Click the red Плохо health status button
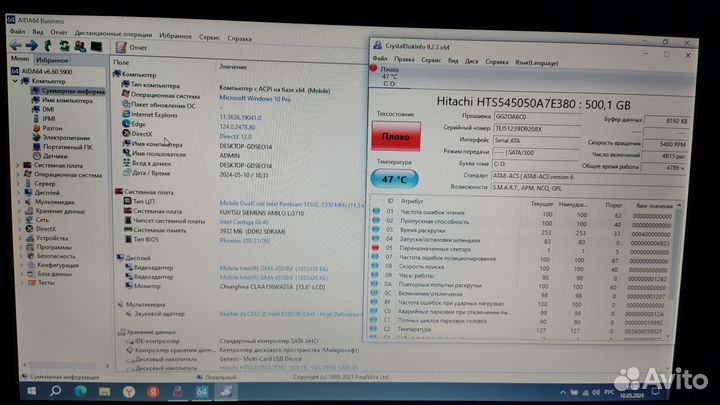 click(396, 136)
